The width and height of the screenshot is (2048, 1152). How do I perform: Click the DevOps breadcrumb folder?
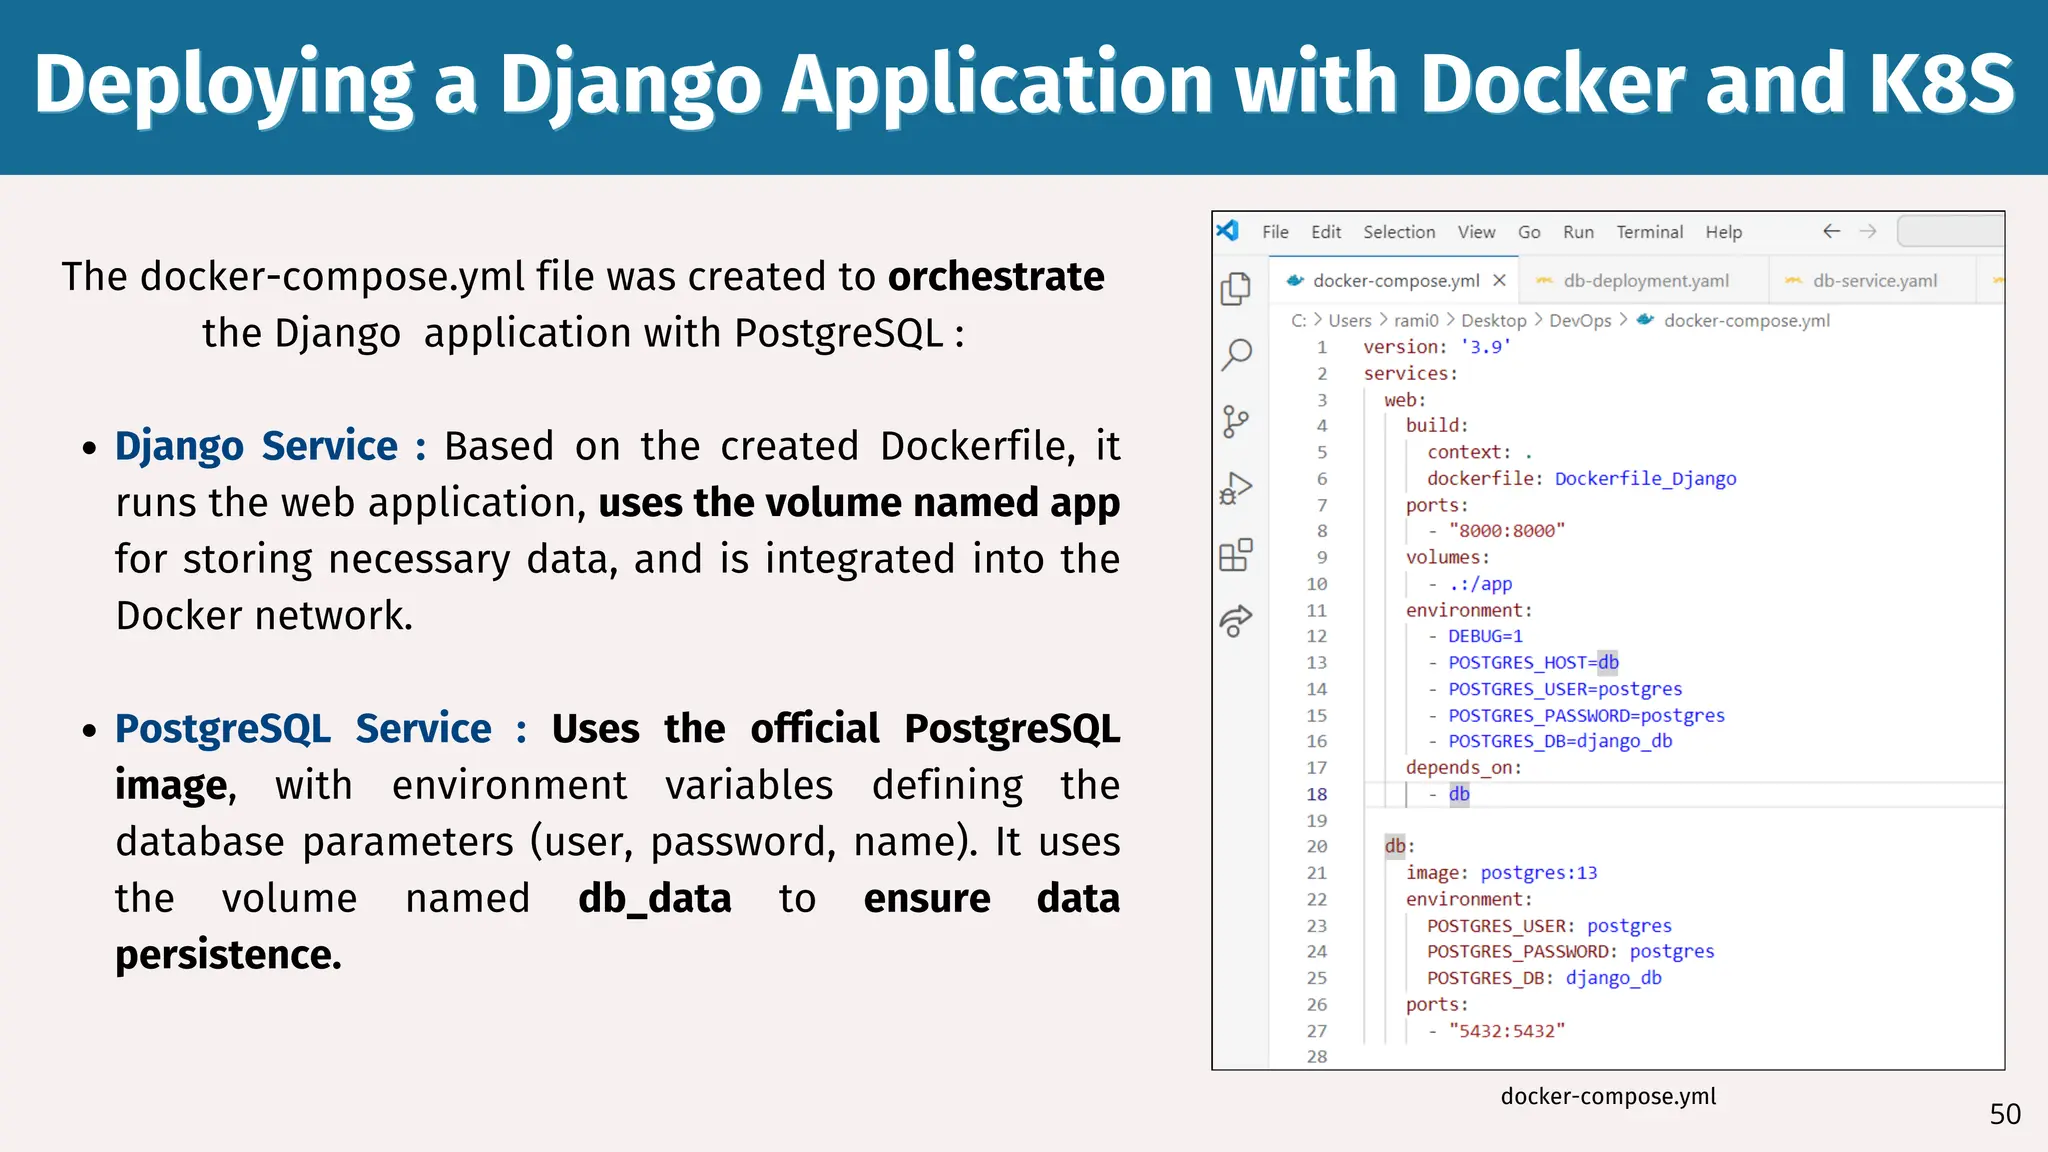pyautogui.click(x=1580, y=321)
